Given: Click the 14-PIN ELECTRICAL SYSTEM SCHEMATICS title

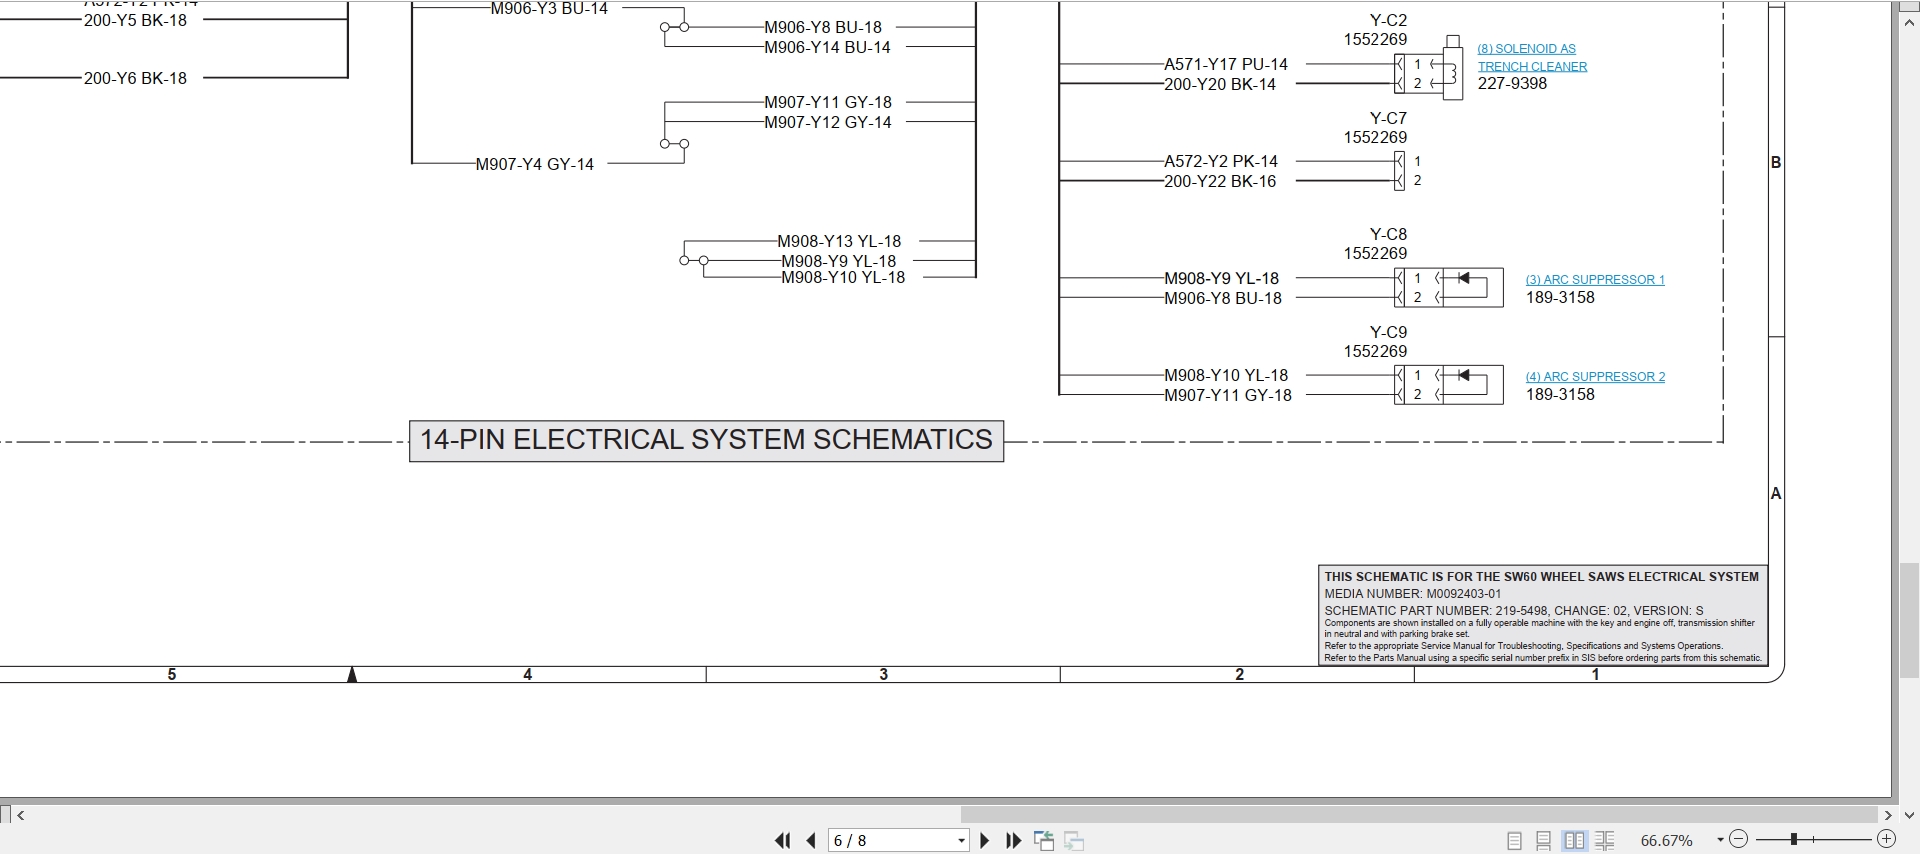Looking at the screenshot, I should pos(706,440).
